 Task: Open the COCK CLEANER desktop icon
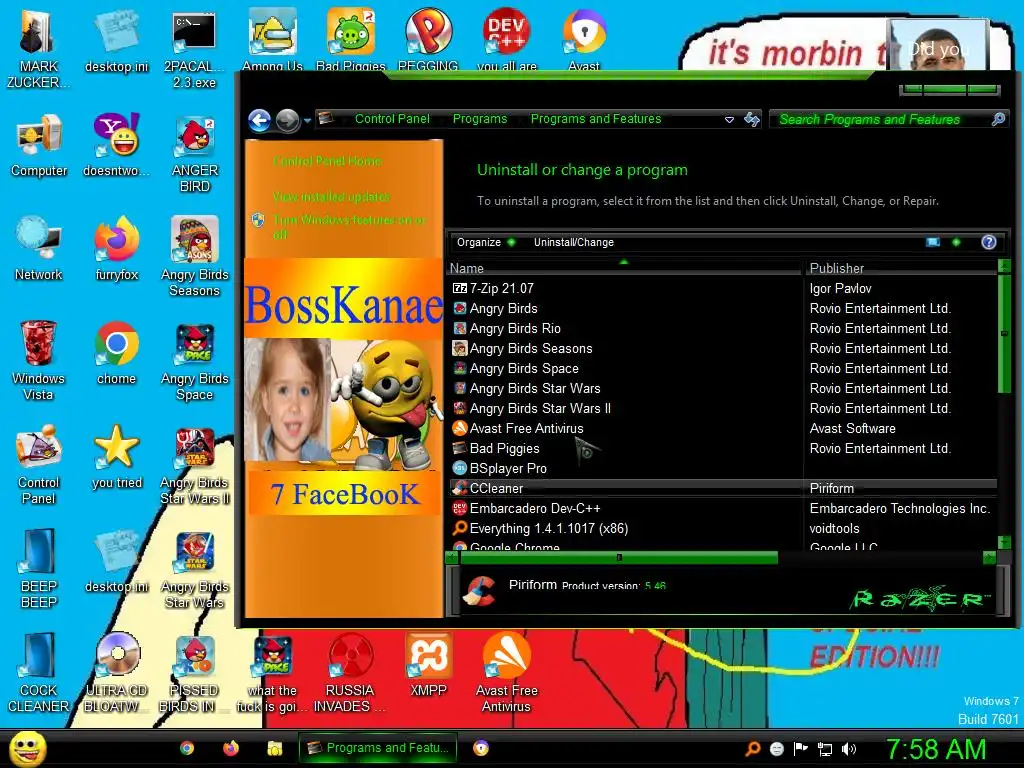tap(39, 673)
